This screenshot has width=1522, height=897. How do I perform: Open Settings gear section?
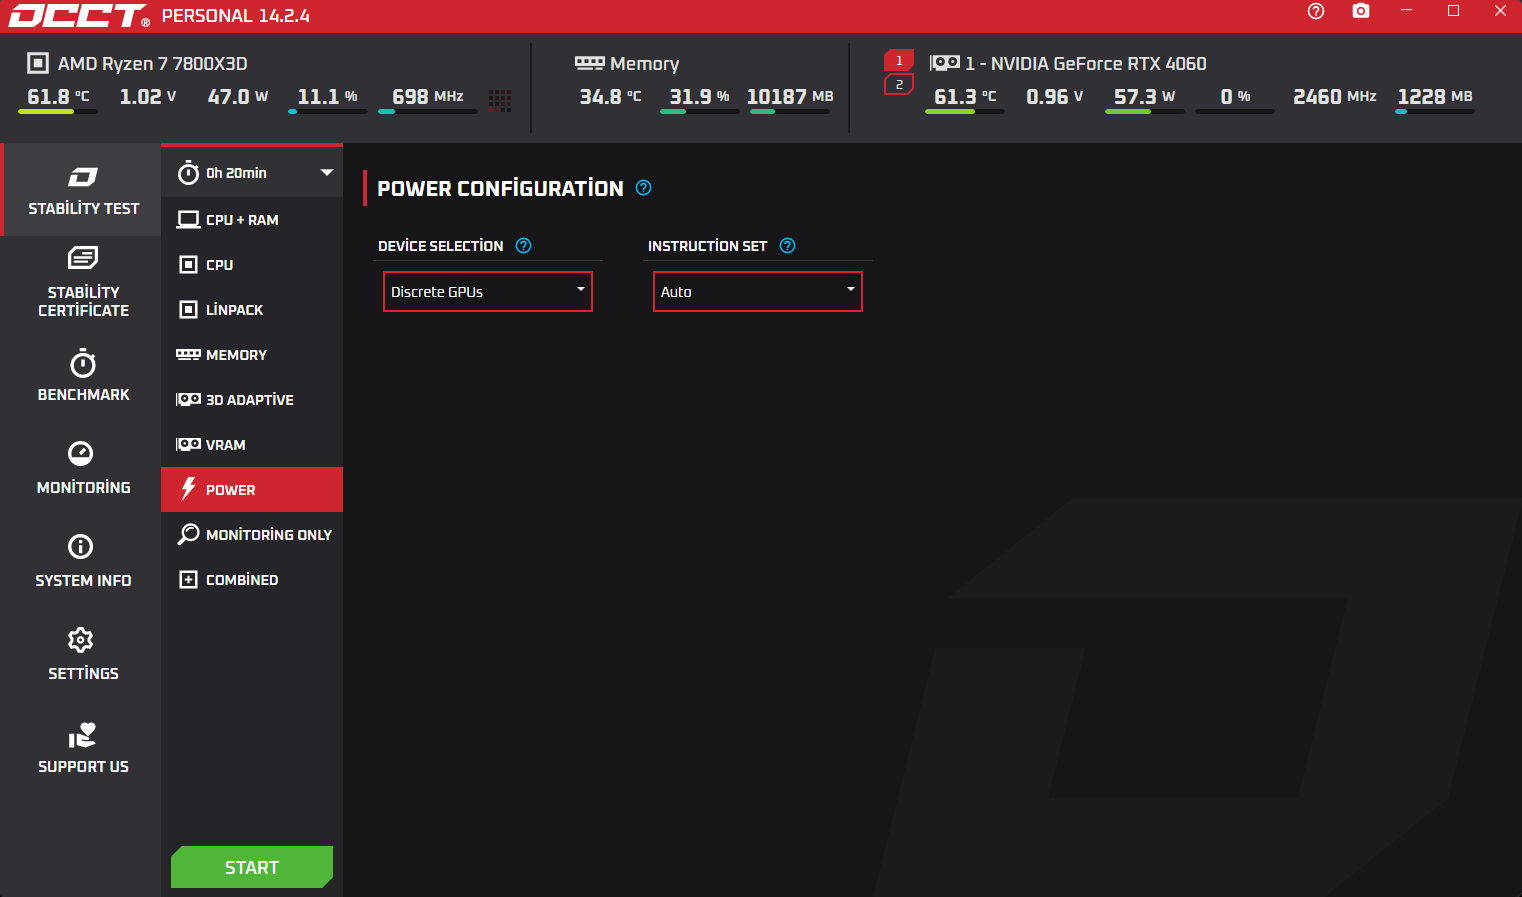click(x=83, y=655)
